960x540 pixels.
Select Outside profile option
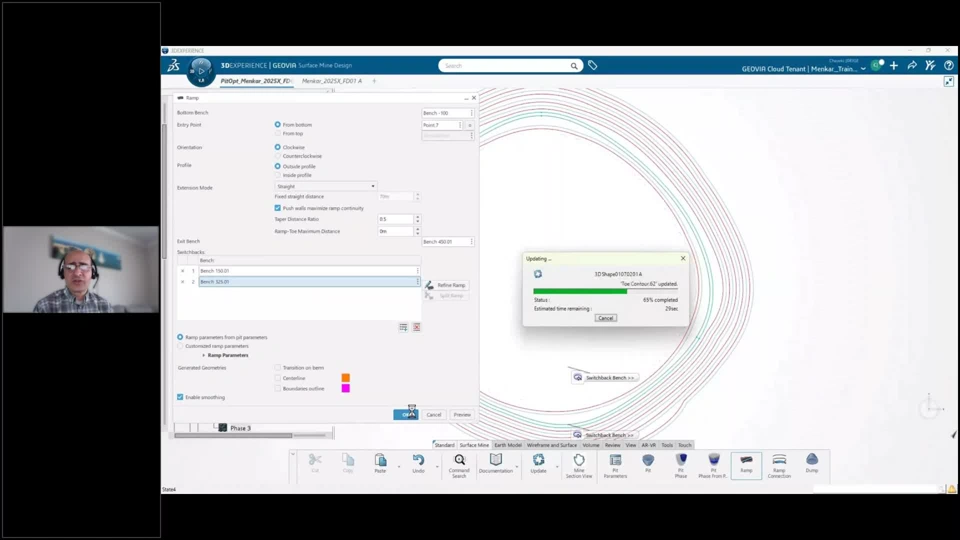click(278, 167)
